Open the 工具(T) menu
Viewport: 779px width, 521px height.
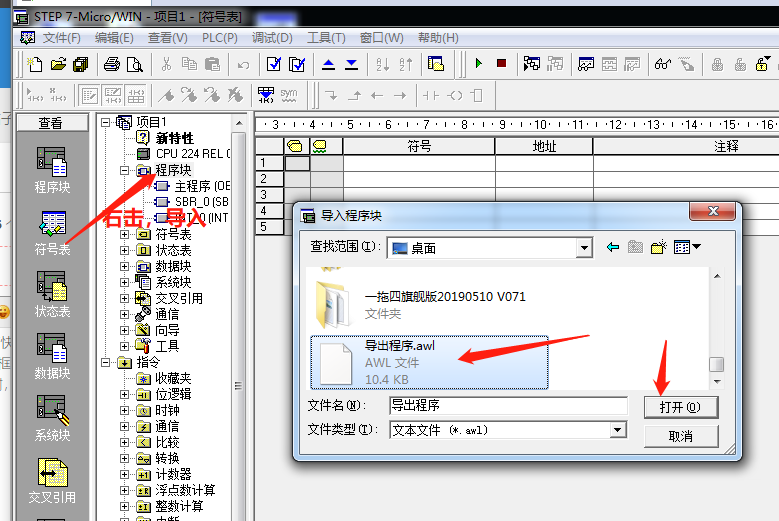(x=326, y=38)
